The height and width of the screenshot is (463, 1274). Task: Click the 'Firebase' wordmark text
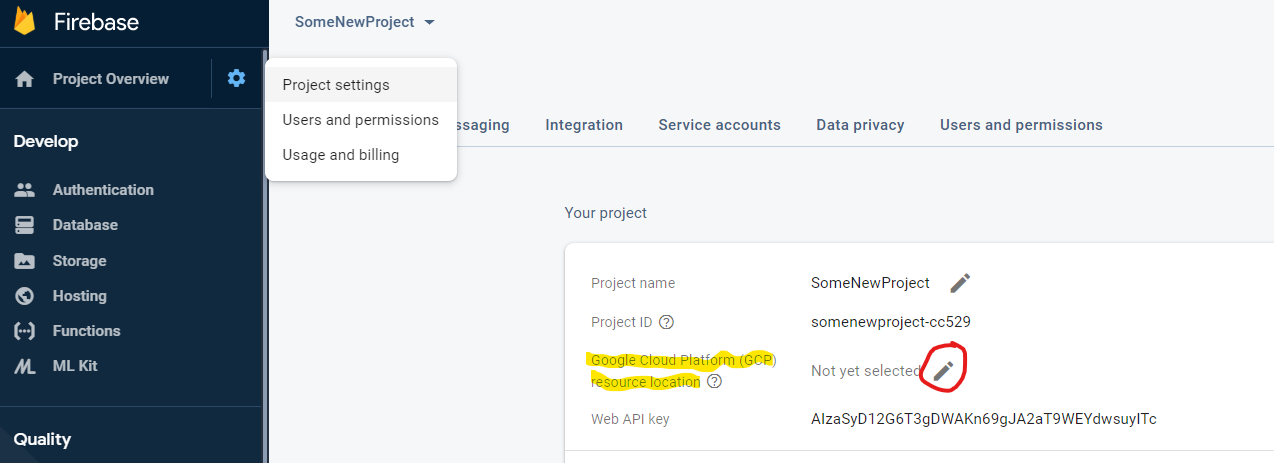96,22
